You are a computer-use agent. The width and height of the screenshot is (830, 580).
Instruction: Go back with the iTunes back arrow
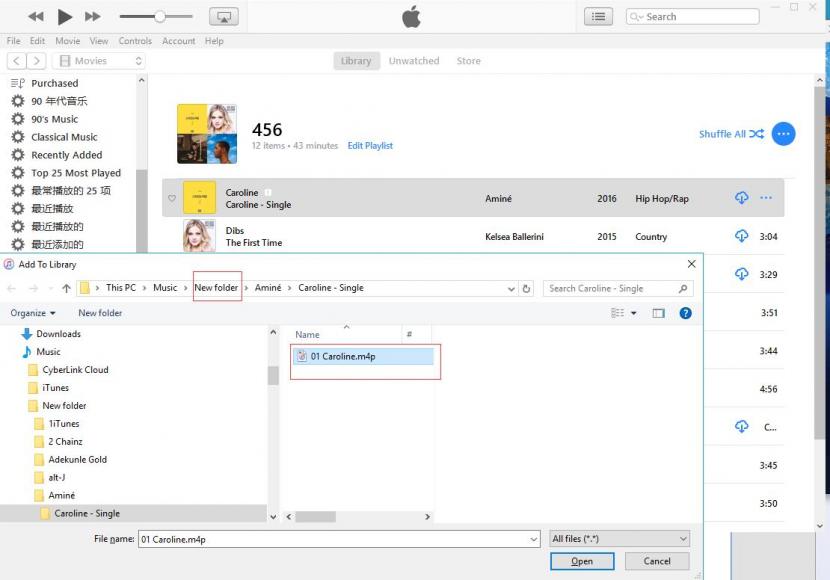[x=17, y=61]
